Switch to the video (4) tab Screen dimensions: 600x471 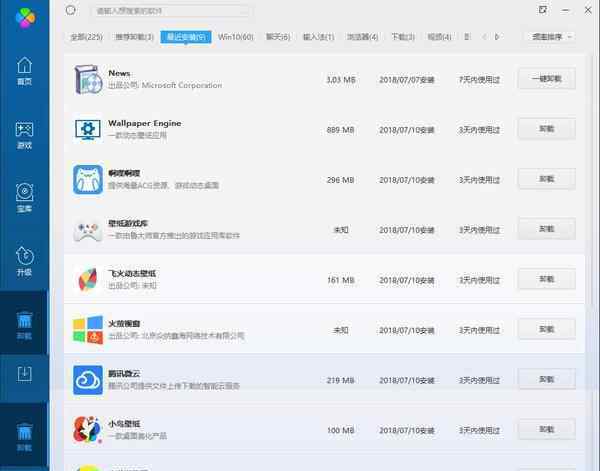pos(439,37)
